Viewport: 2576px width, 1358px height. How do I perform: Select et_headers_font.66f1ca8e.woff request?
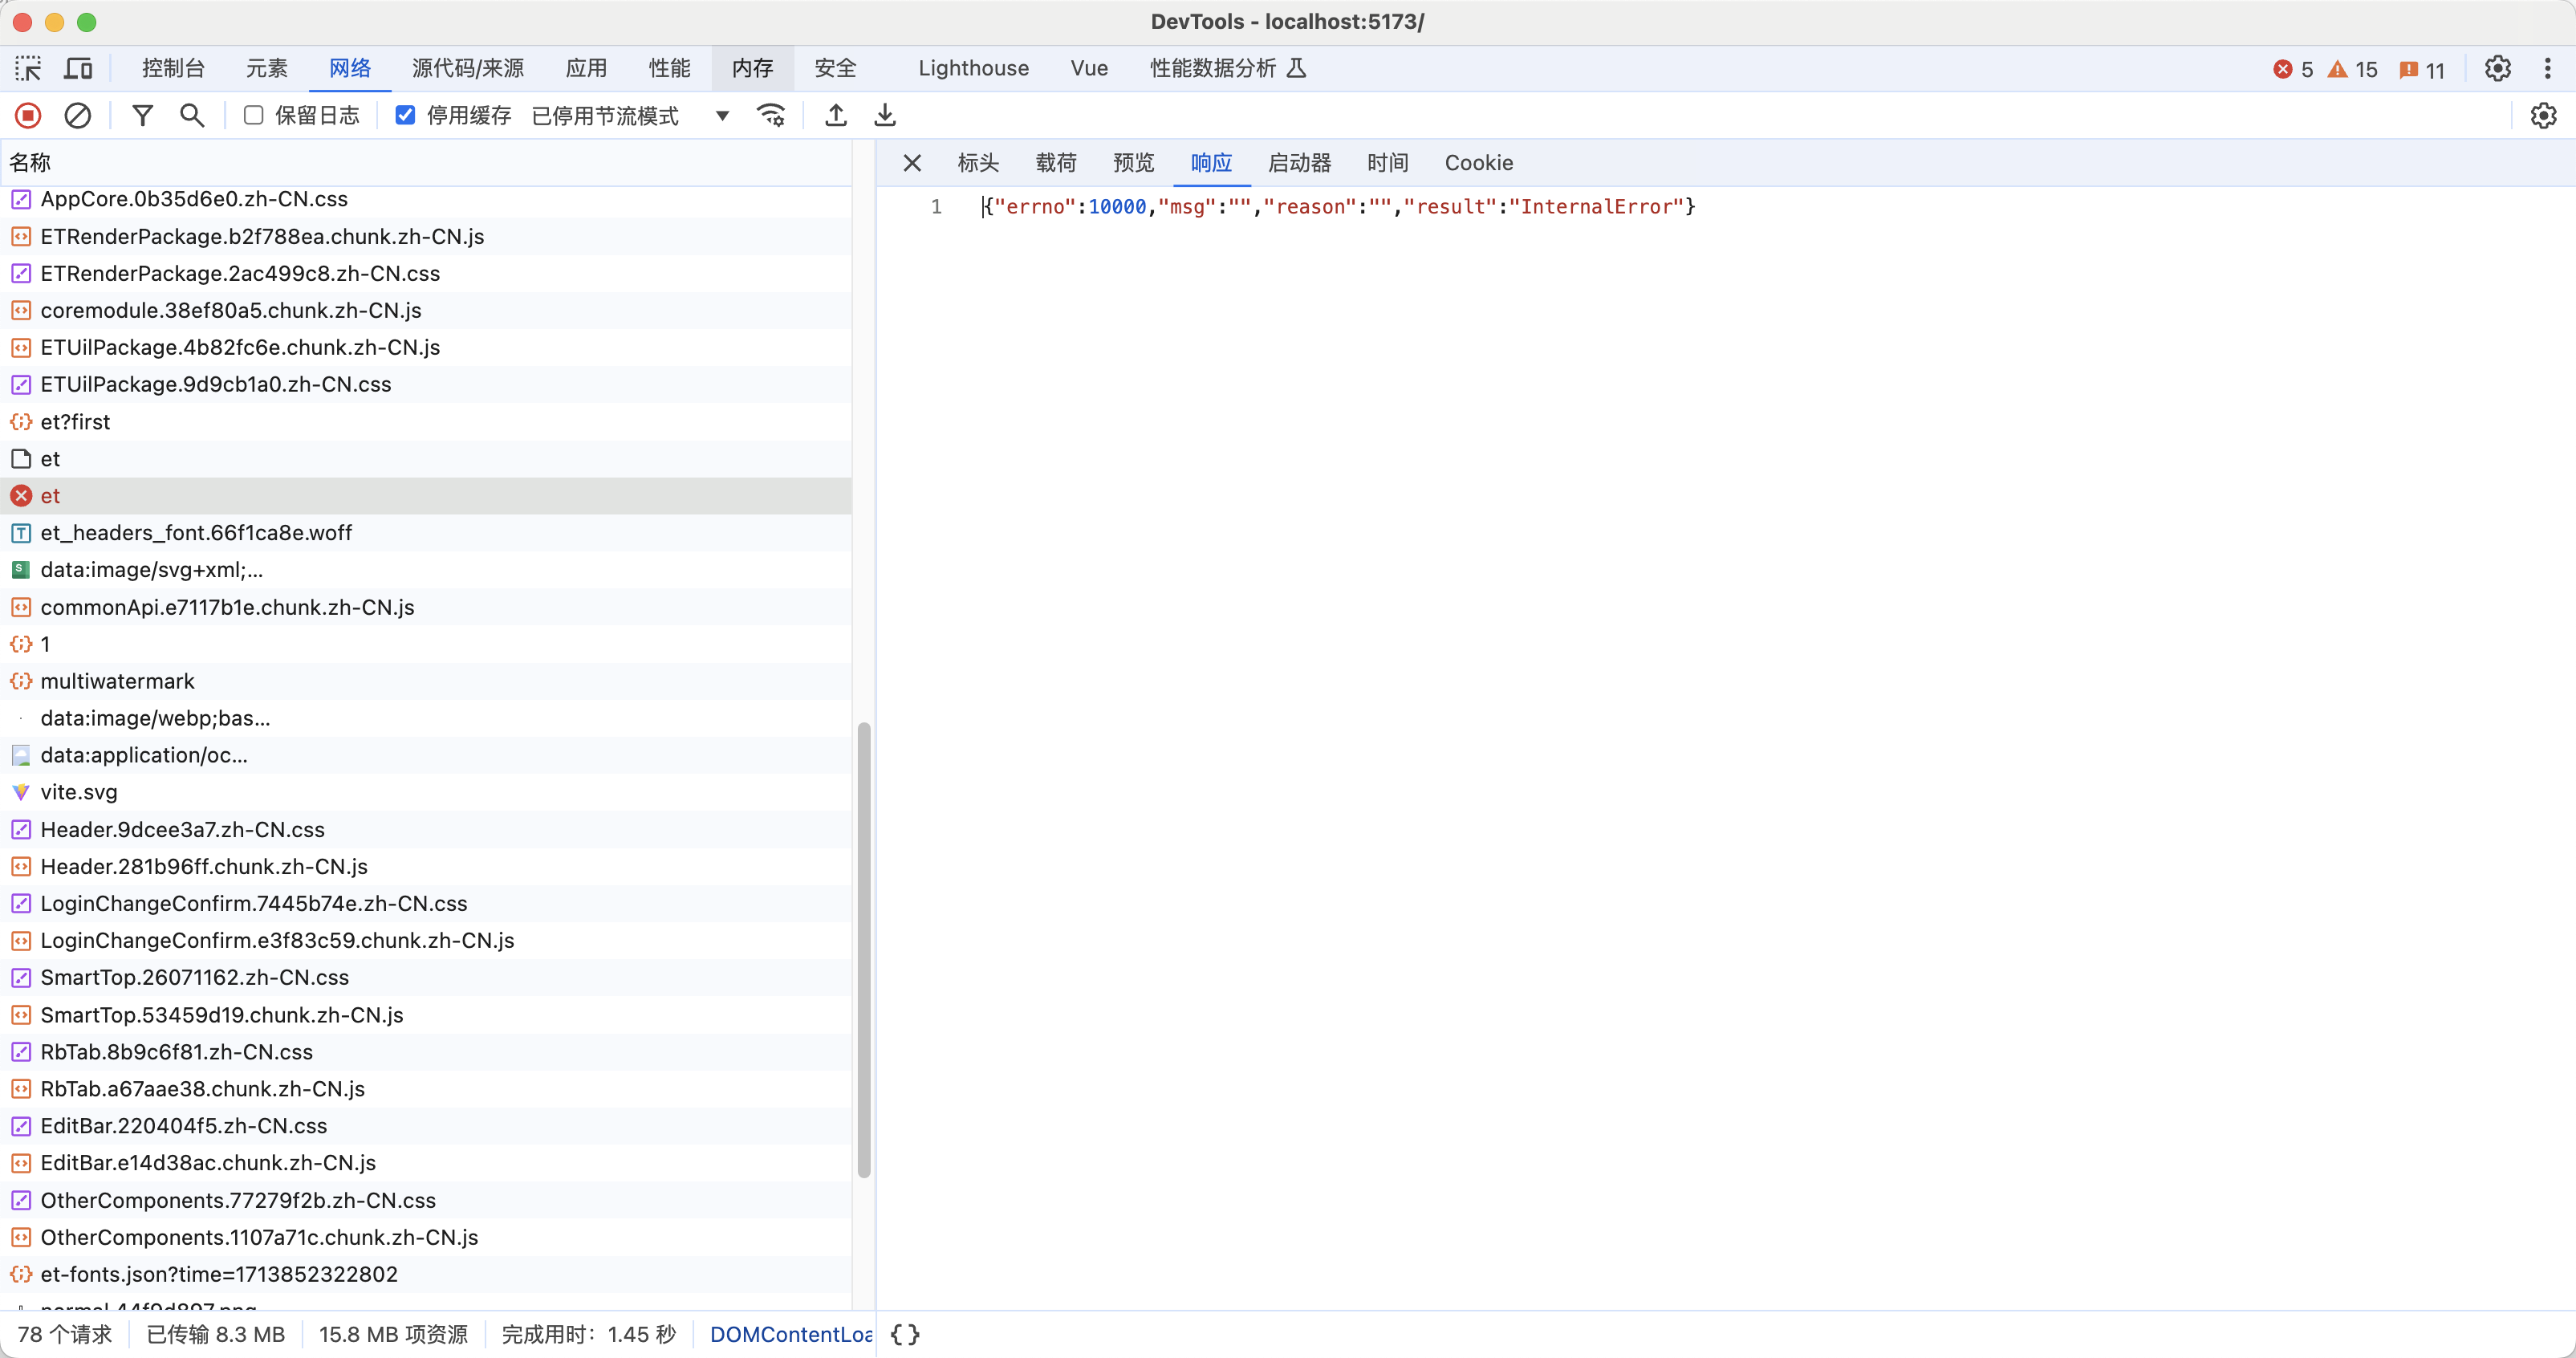(x=426, y=533)
